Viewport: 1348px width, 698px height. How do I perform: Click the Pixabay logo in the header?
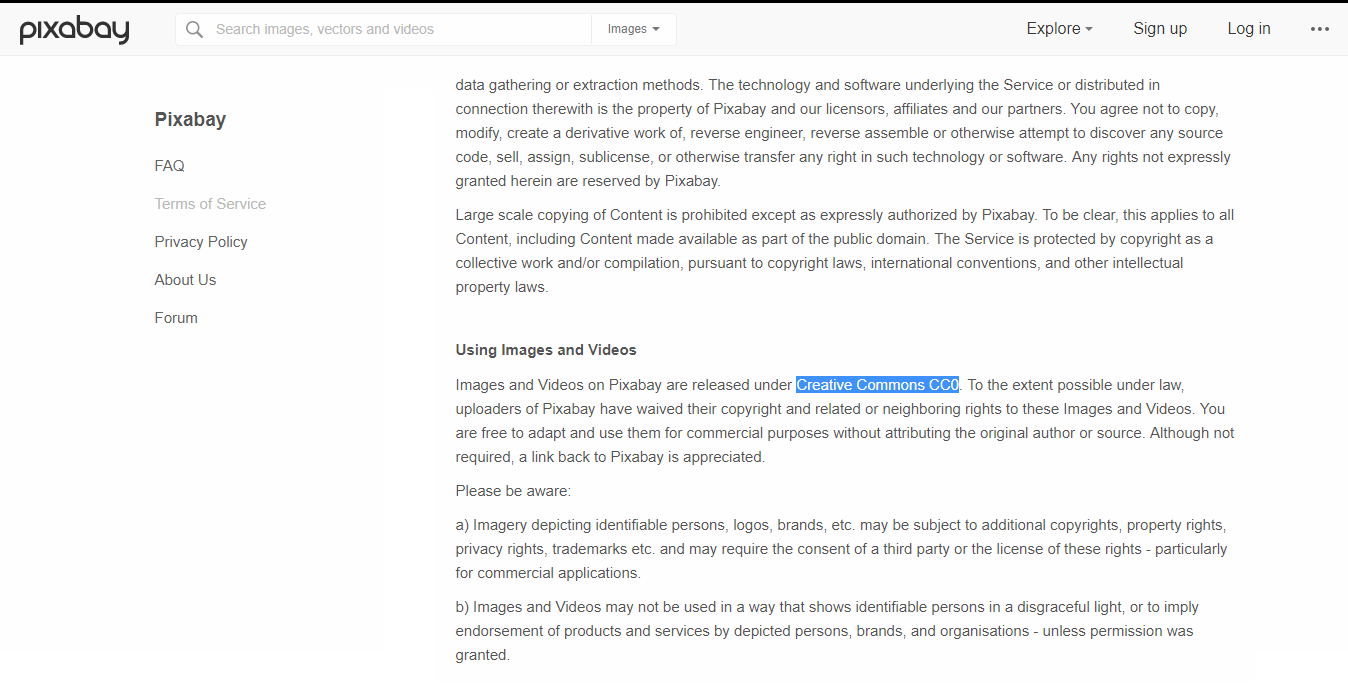[75, 30]
